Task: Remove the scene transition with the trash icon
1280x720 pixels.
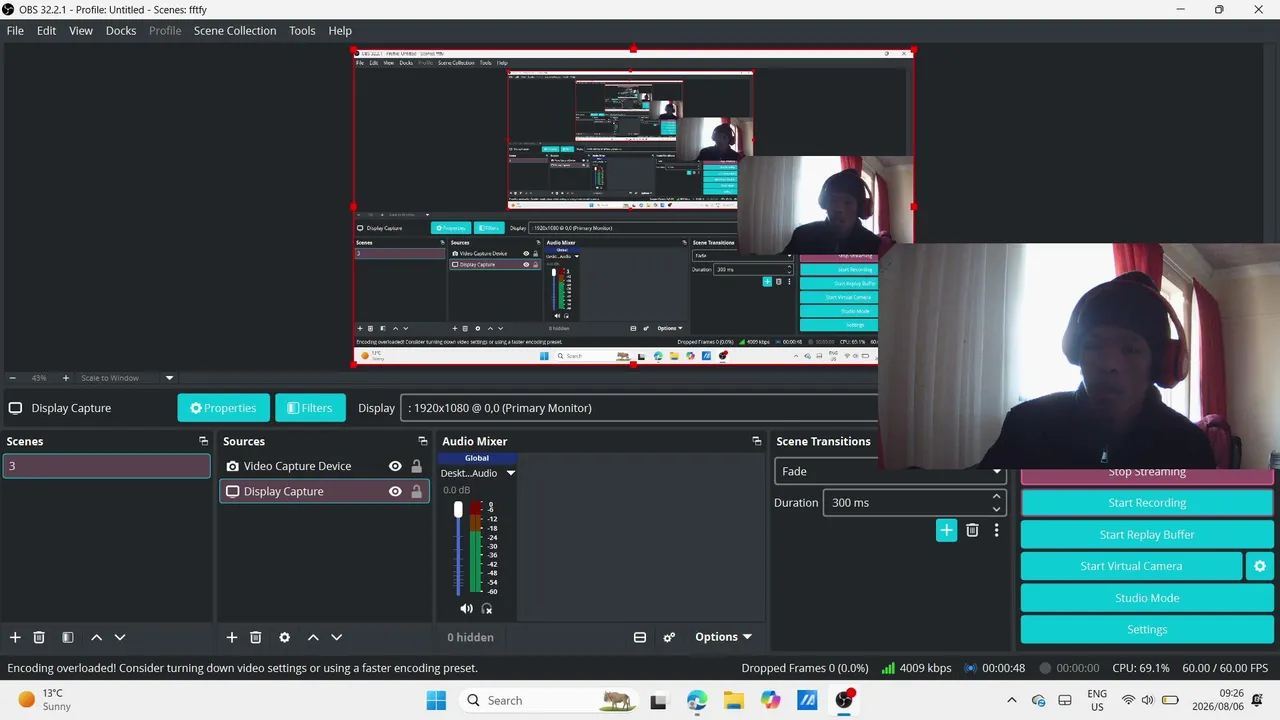Action: 972,530
